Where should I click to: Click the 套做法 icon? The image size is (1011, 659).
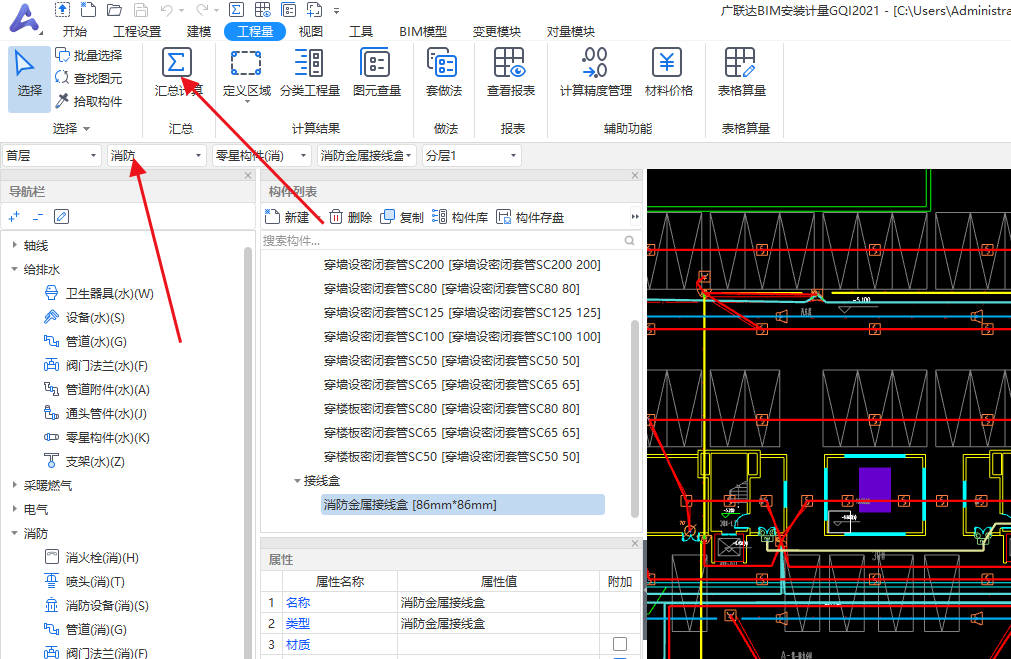click(443, 65)
